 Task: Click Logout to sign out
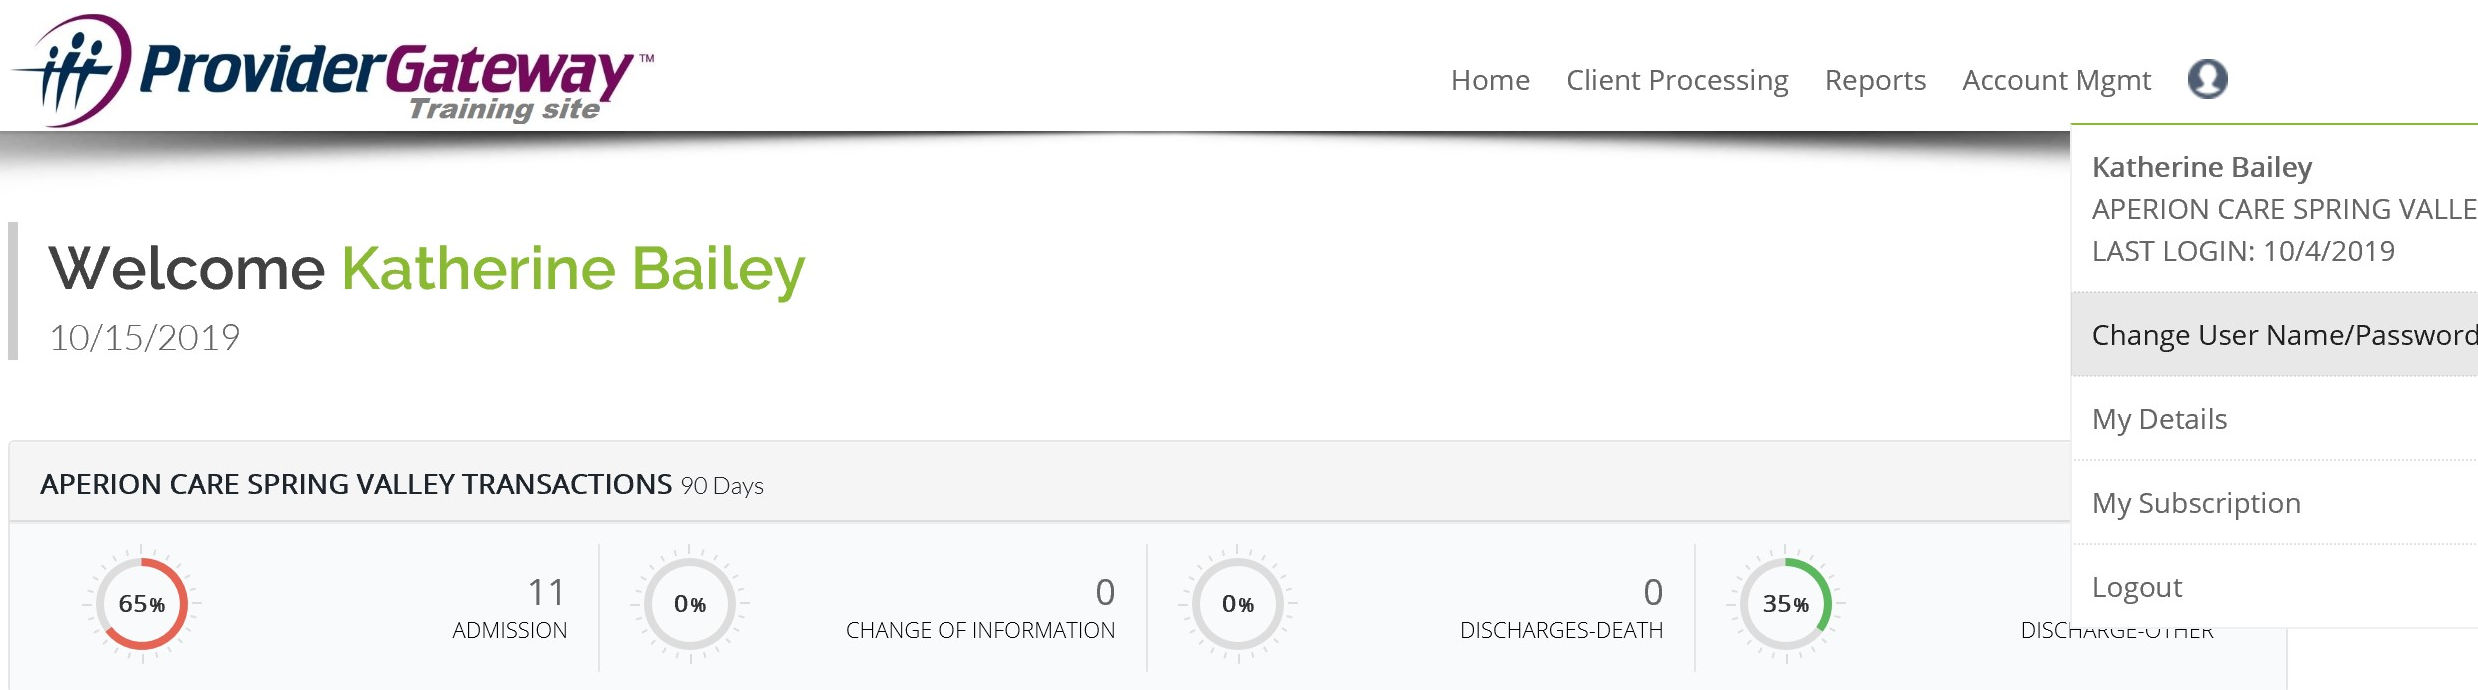2137,587
